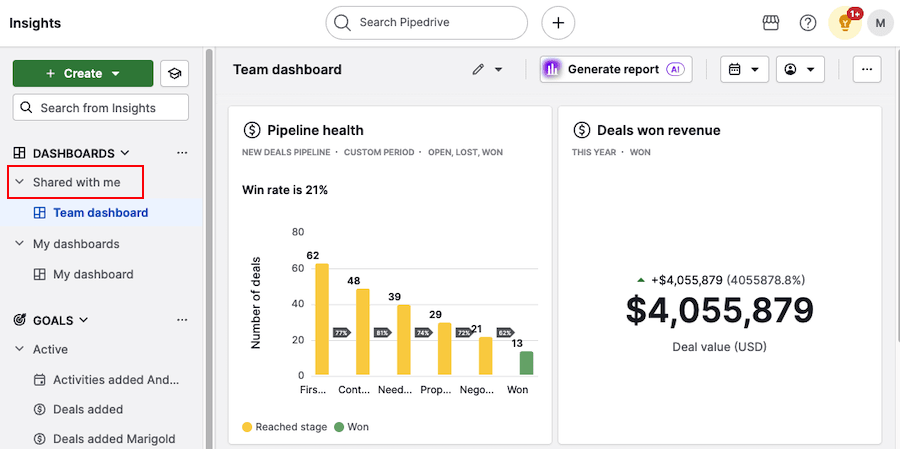Click the Generate report button
900x449 pixels.
tap(615, 70)
